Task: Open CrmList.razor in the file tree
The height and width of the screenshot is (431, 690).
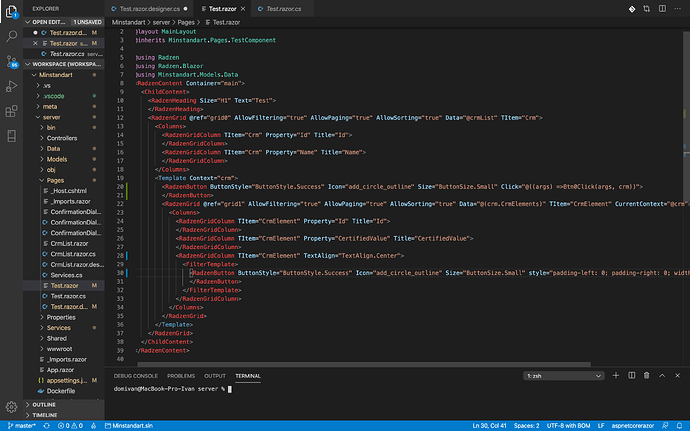Action: coord(64,244)
